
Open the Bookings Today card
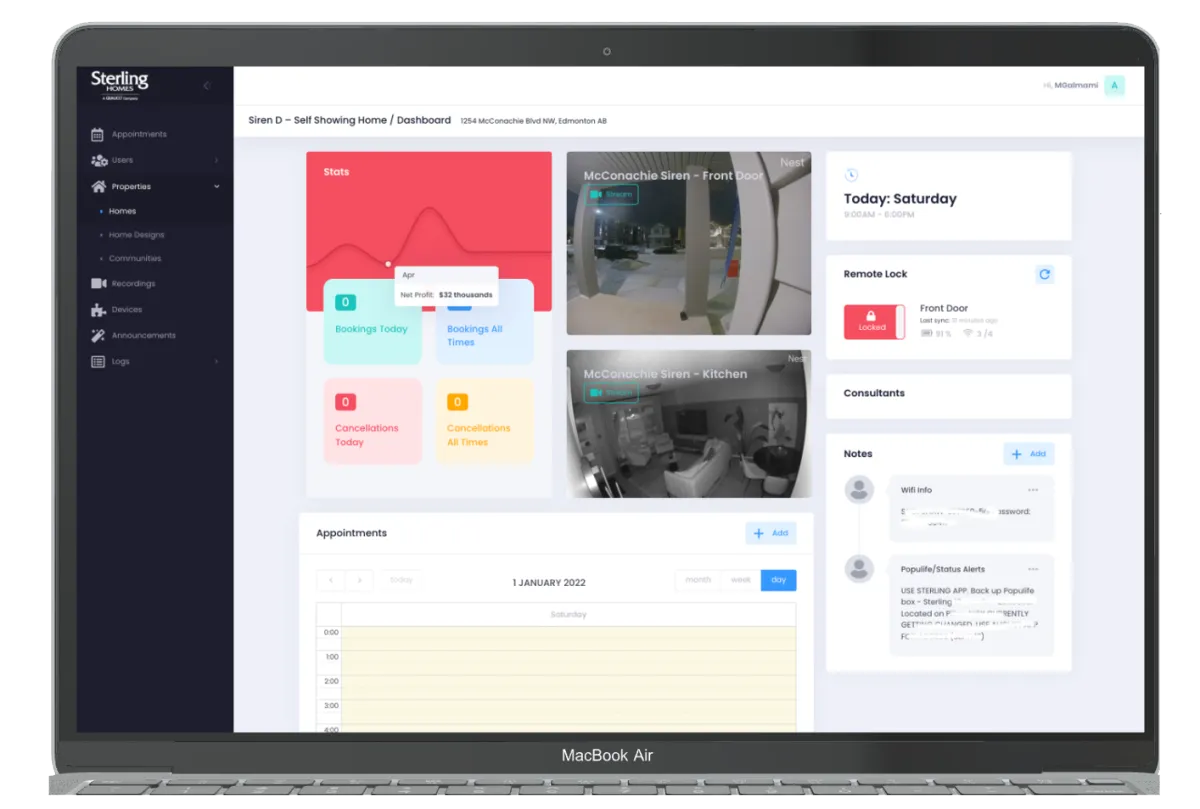click(372, 322)
